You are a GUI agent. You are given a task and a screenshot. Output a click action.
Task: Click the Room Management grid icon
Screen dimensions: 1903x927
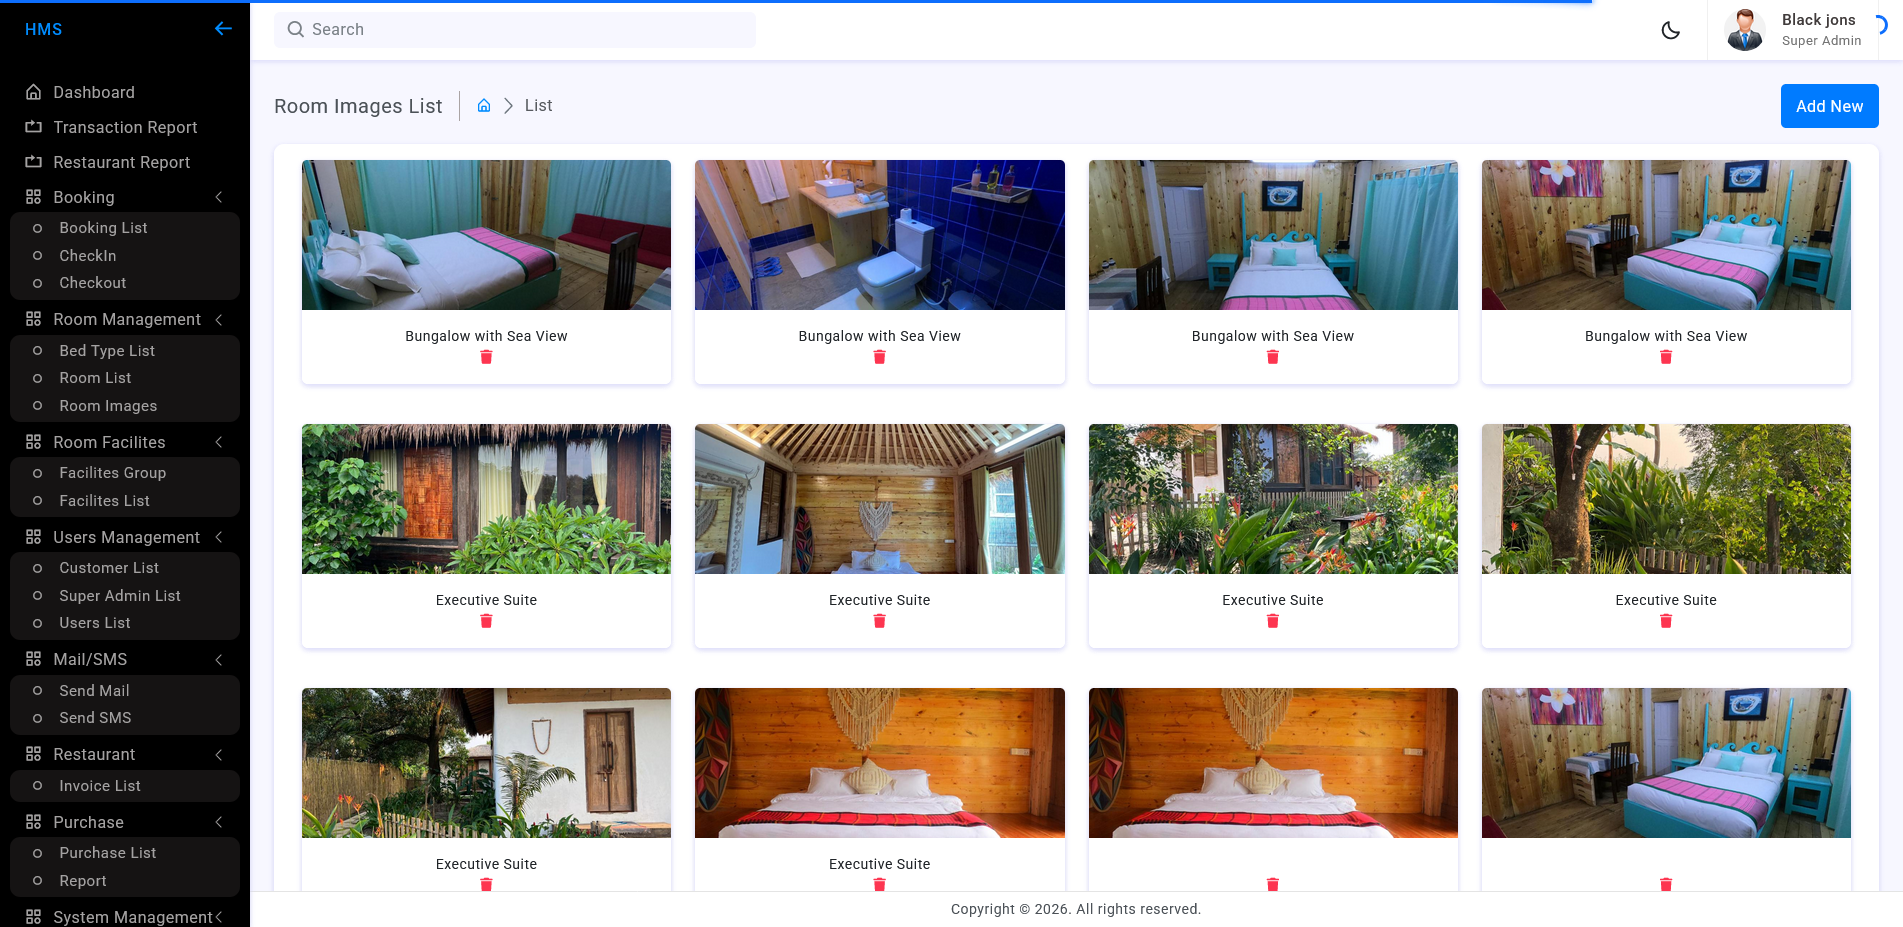pos(34,319)
